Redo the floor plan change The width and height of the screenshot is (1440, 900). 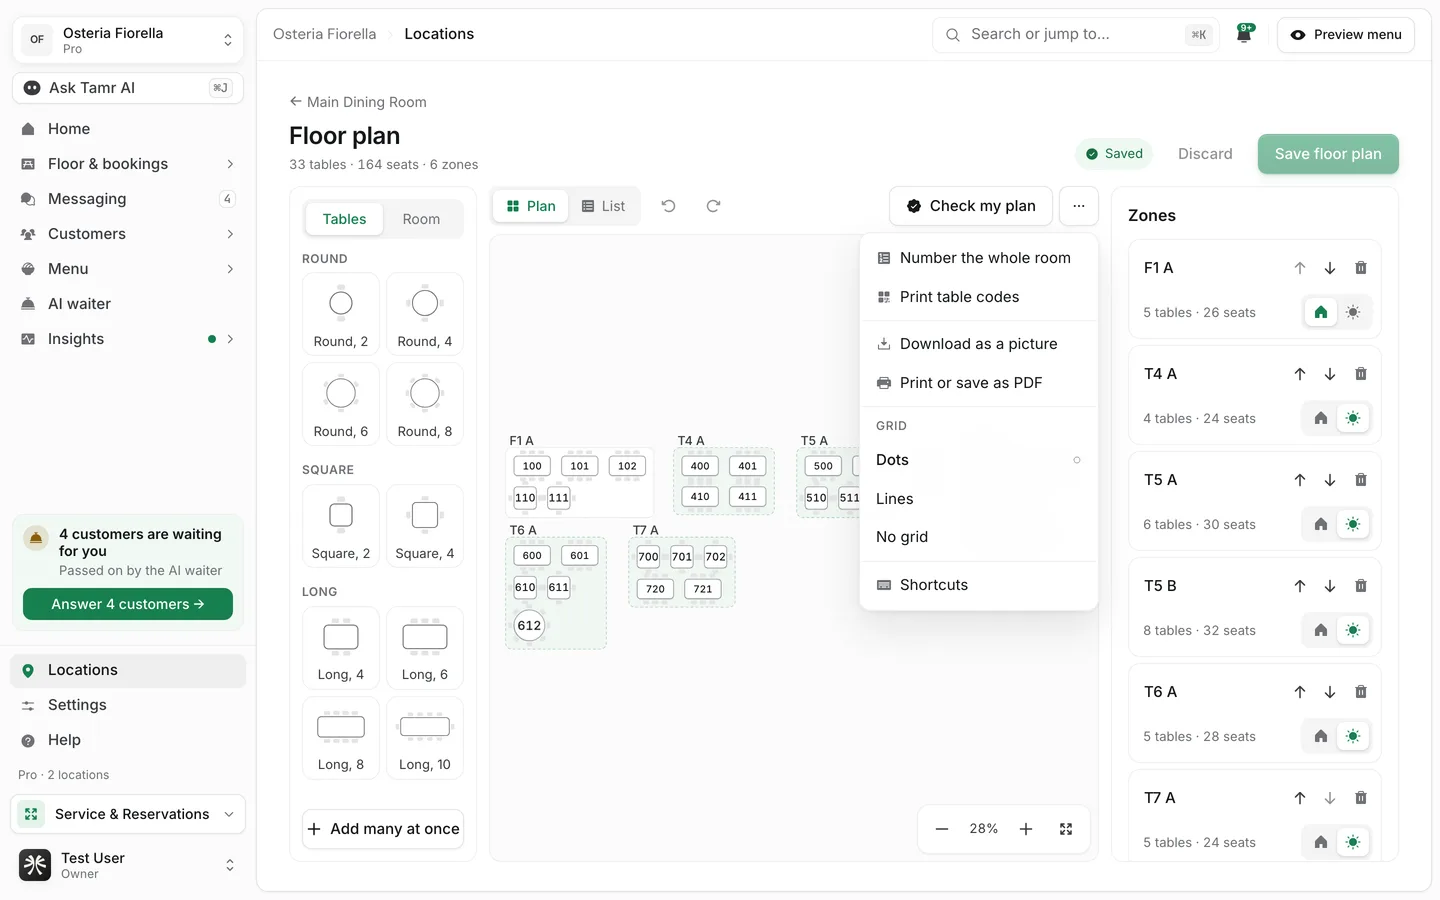(713, 206)
